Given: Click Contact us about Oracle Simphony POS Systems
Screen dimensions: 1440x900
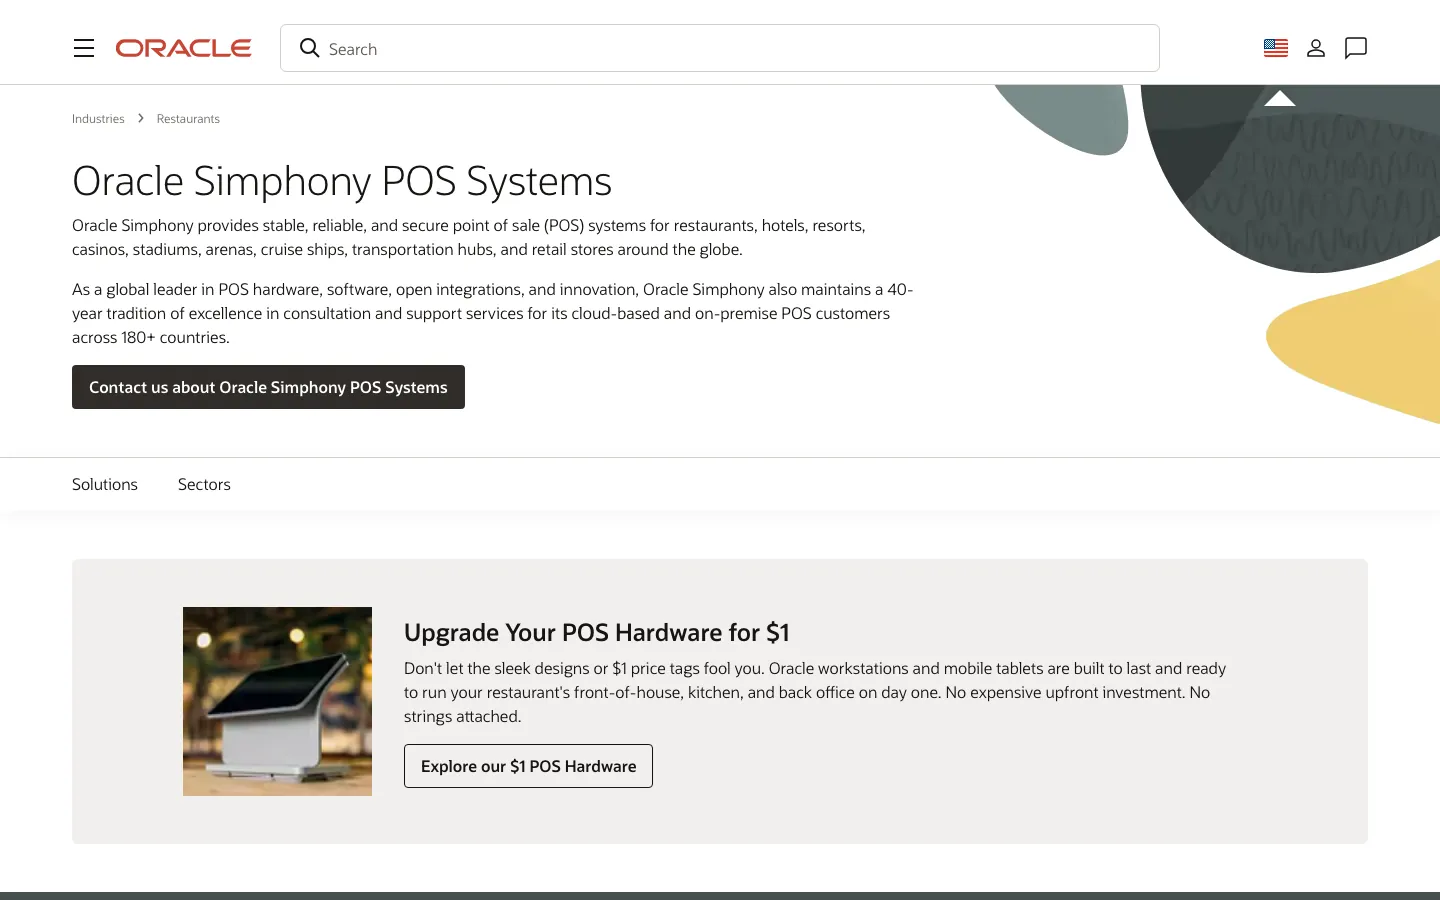Looking at the screenshot, I should click(268, 387).
